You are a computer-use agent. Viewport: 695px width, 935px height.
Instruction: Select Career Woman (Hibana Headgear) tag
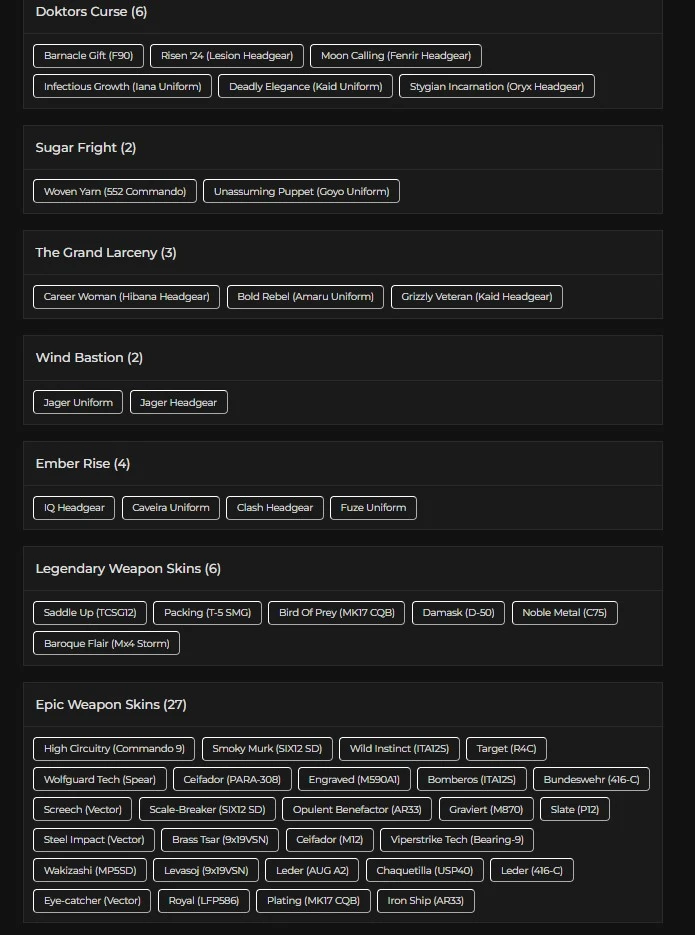click(126, 297)
